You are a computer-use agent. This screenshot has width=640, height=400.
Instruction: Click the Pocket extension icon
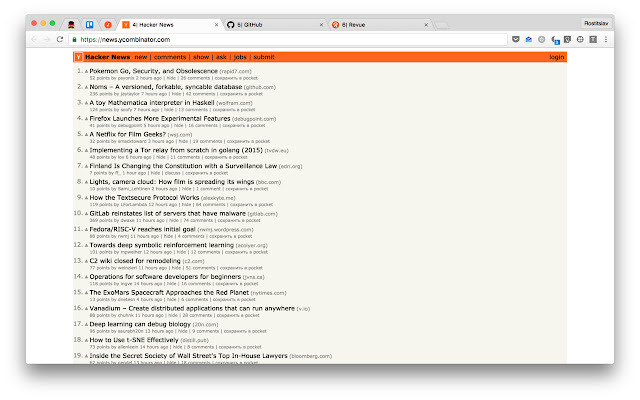coord(516,39)
